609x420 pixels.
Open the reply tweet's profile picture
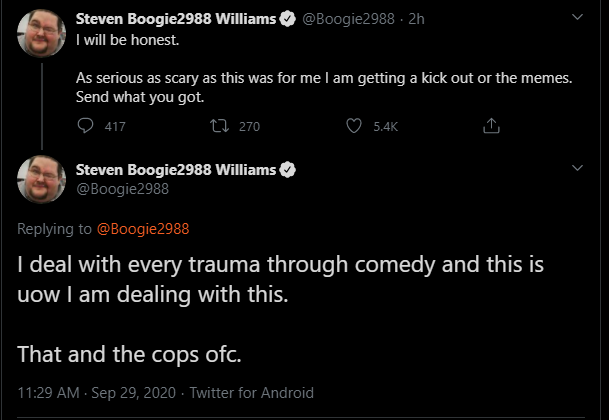(41, 179)
